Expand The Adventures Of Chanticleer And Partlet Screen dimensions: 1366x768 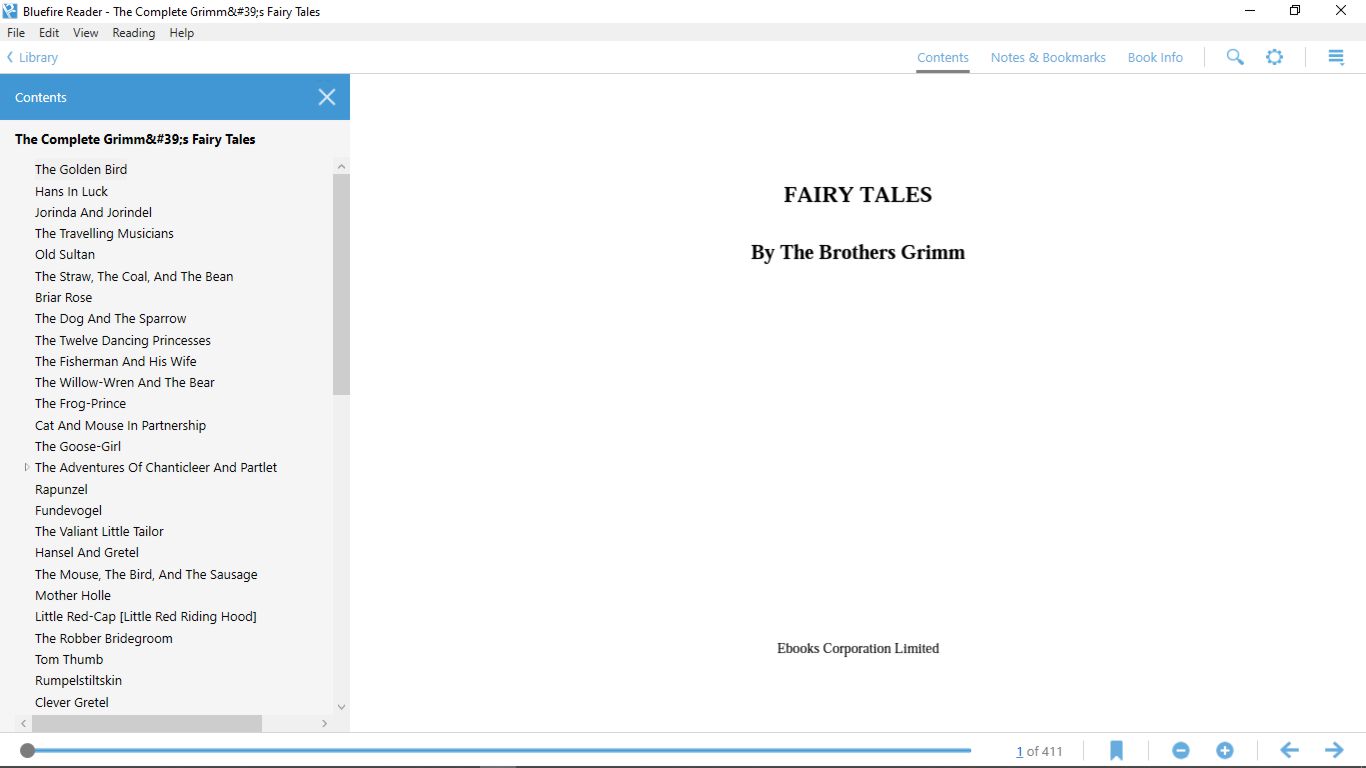27,467
